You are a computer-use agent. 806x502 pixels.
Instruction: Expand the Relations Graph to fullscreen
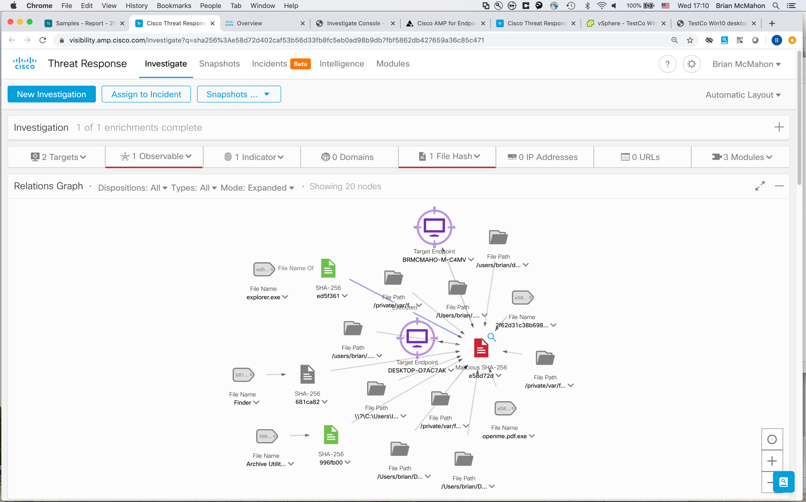[x=760, y=186]
